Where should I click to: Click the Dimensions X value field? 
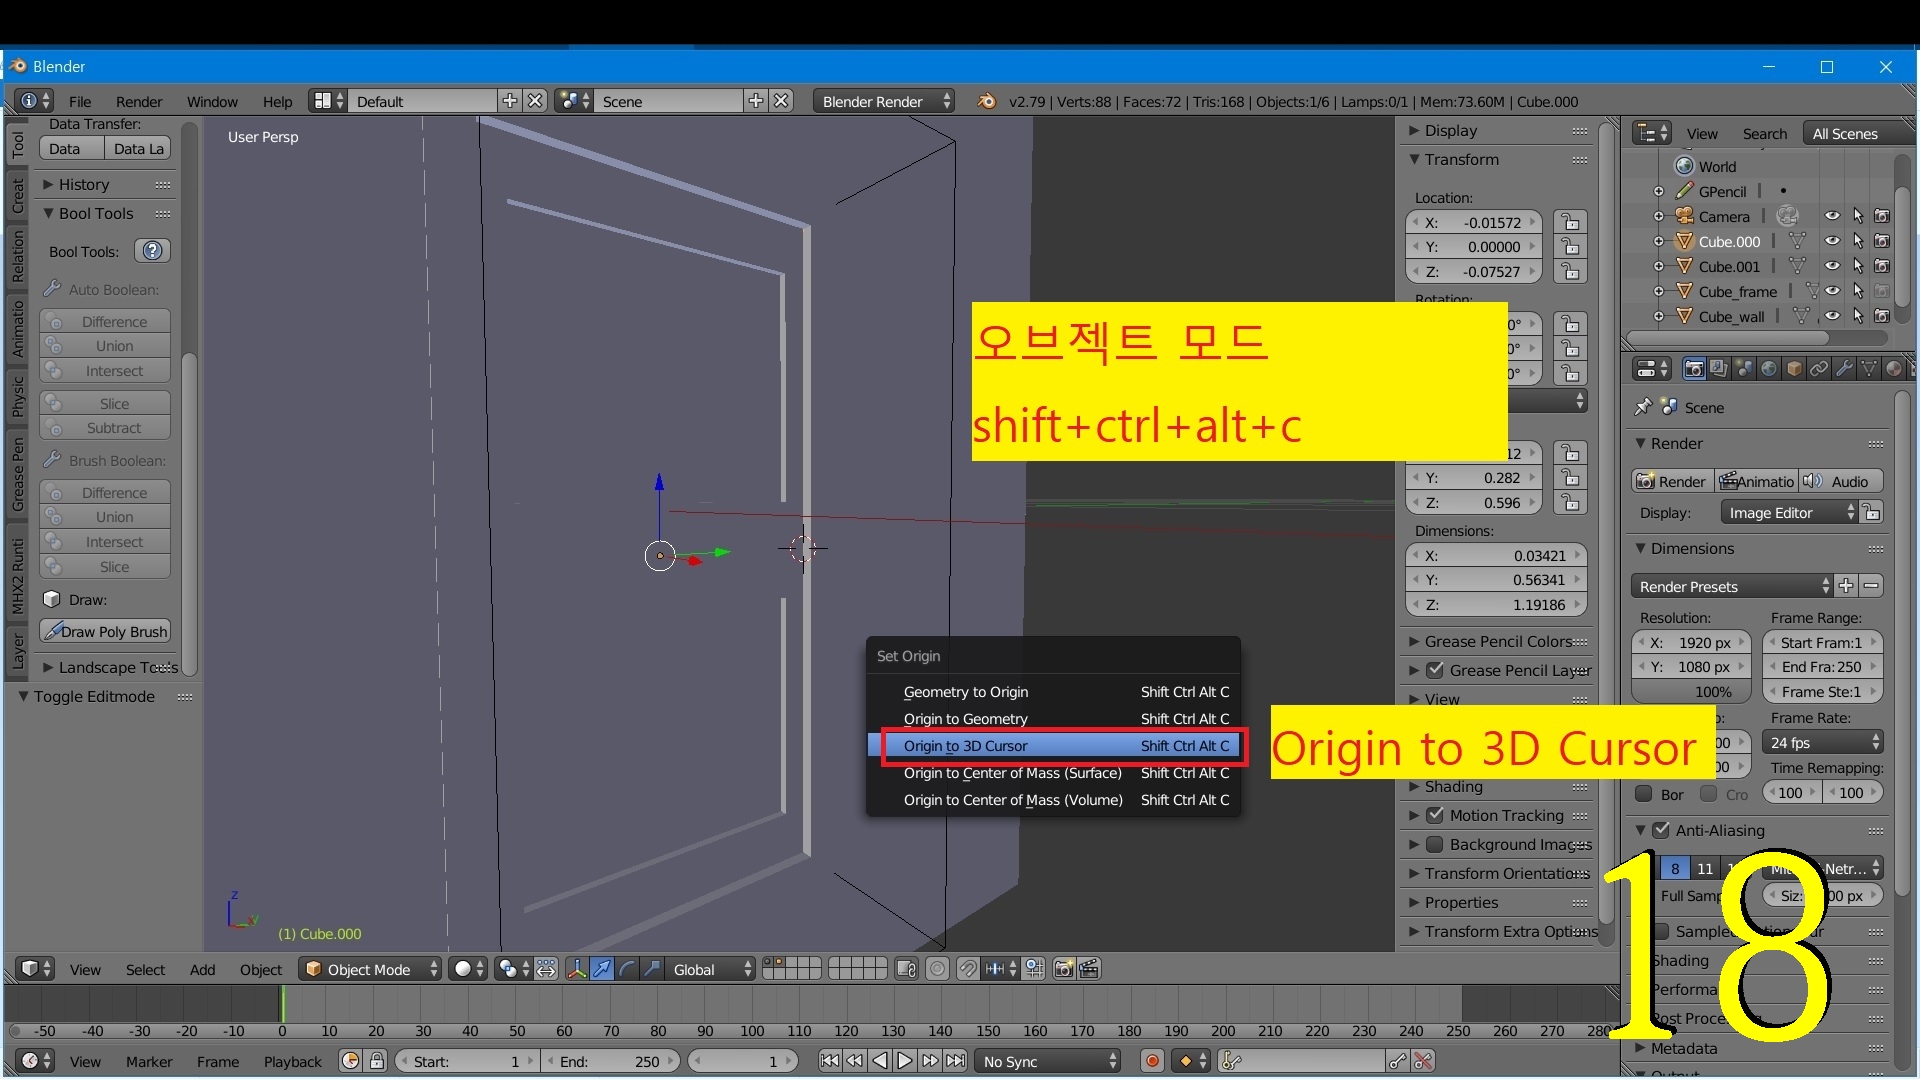(x=1495, y=556)
